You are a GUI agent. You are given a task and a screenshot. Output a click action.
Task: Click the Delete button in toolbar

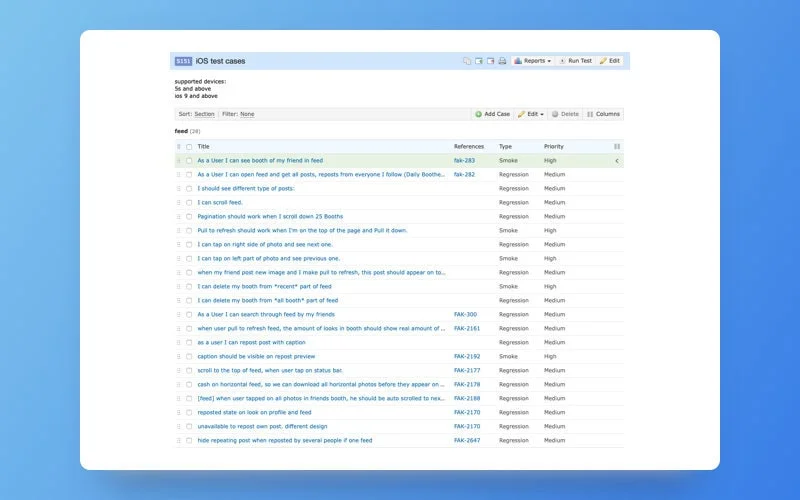pyautogui.click(x=565, y=114)
